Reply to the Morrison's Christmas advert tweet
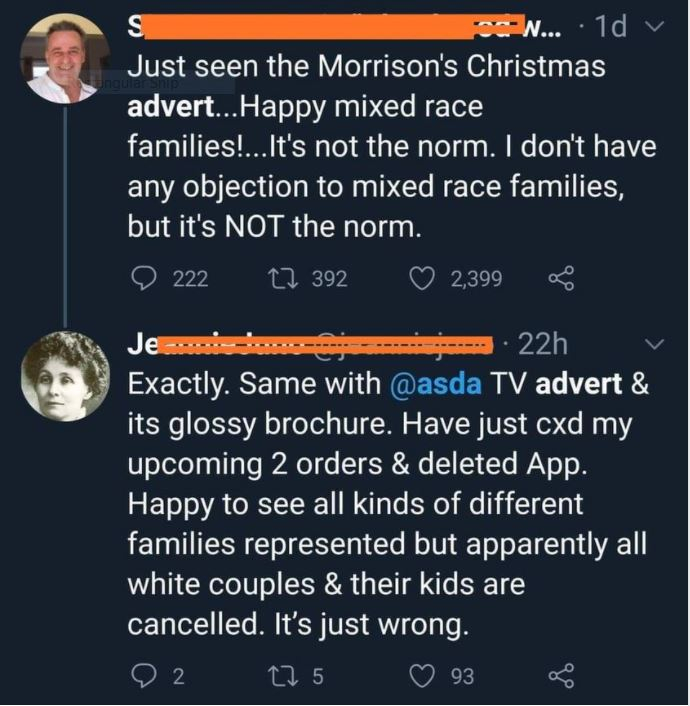Screen dimensions: 690x706 coord(143,279)
